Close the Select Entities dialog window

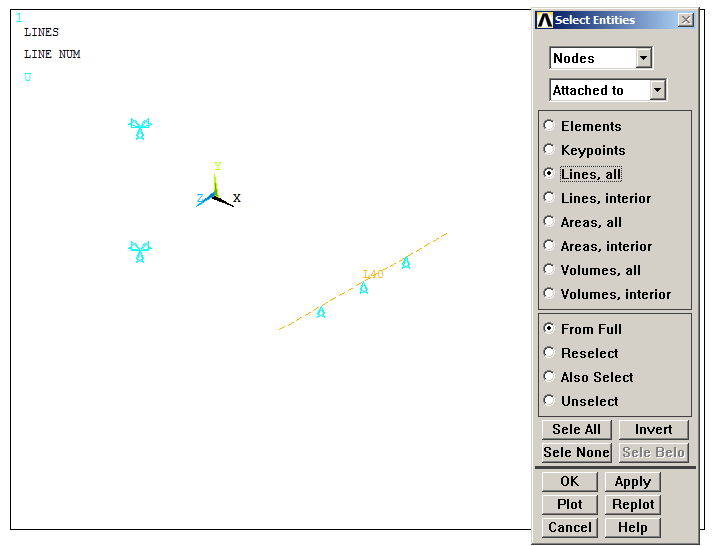click(x=686, y=20)
